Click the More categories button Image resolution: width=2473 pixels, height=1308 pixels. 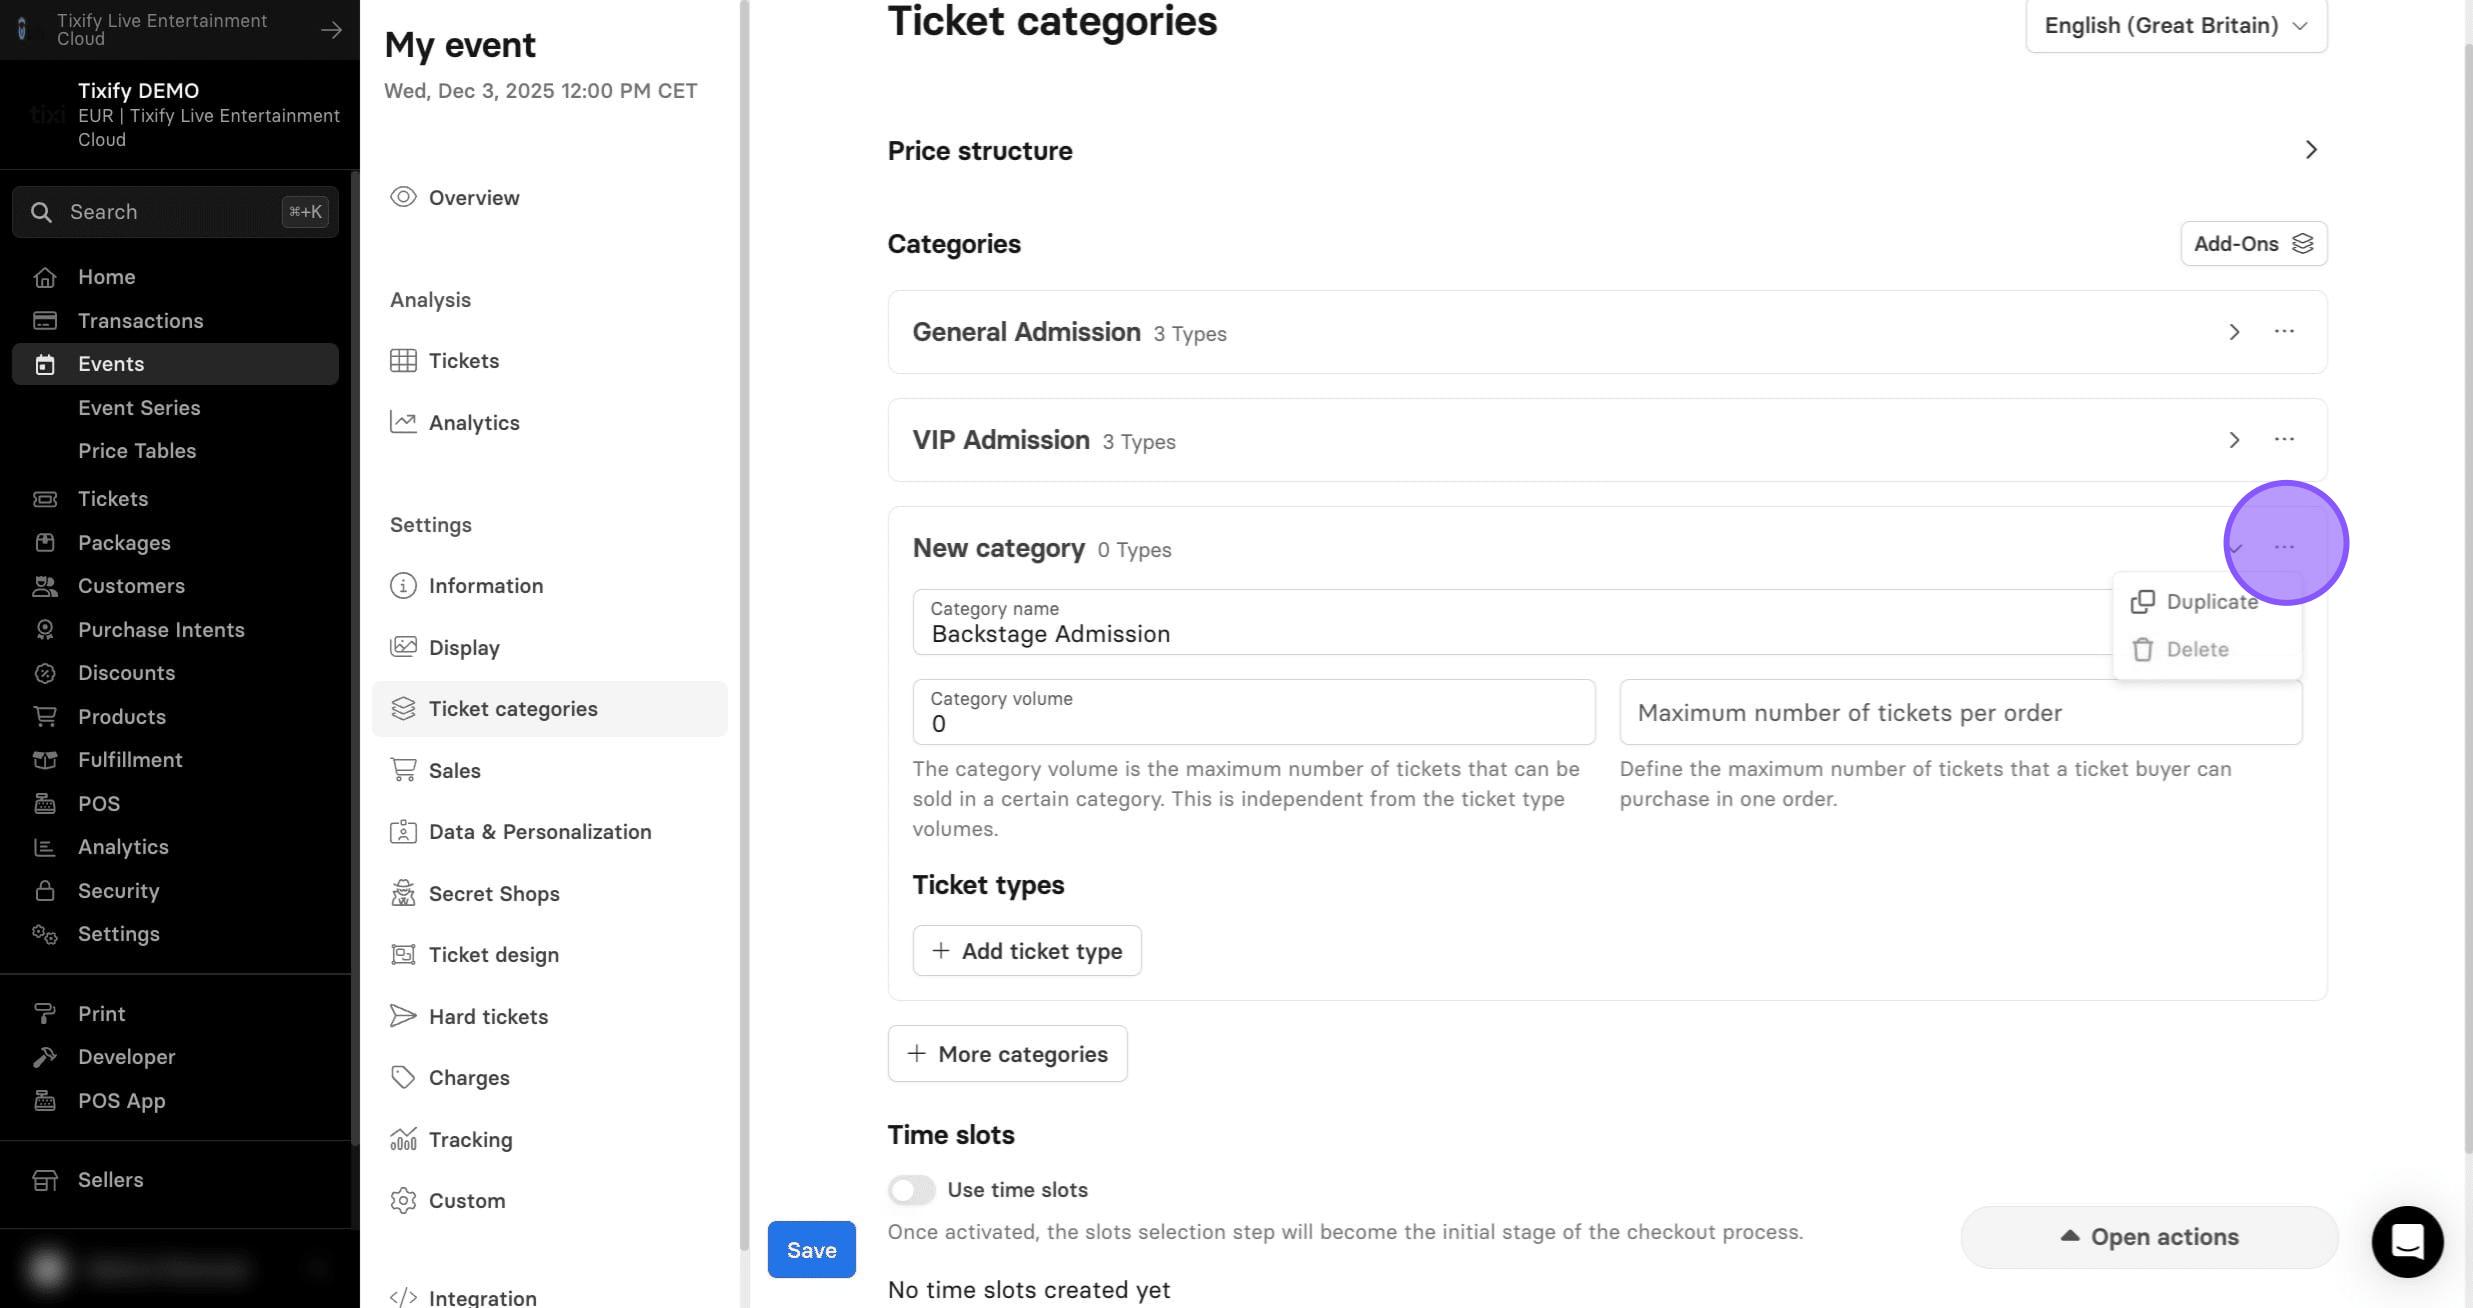coord(1007,1054)
